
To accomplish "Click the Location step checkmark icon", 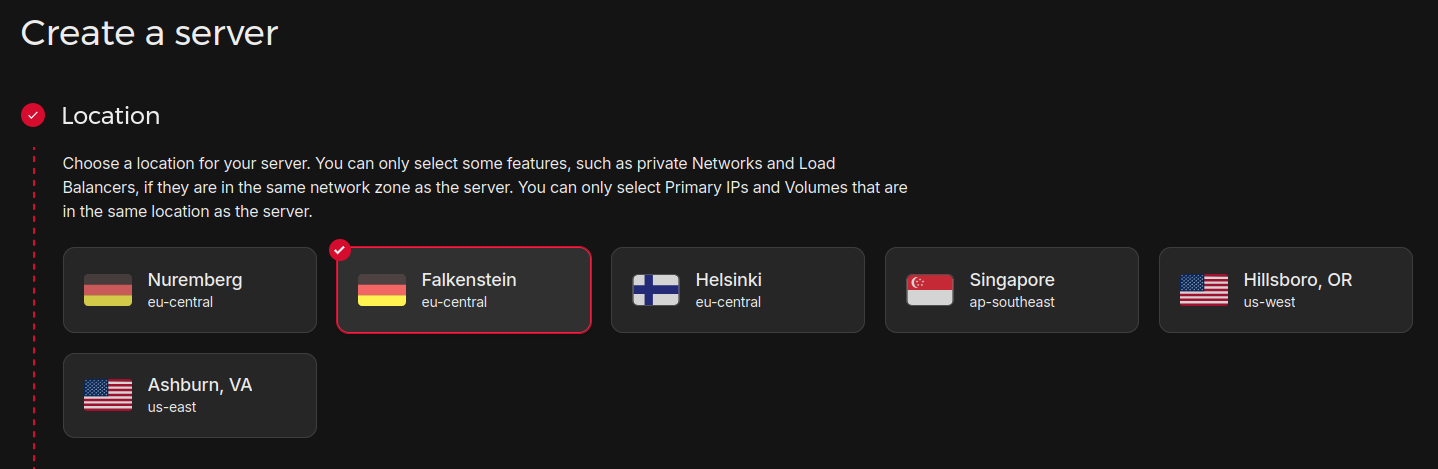I will [x=33, y=116].
